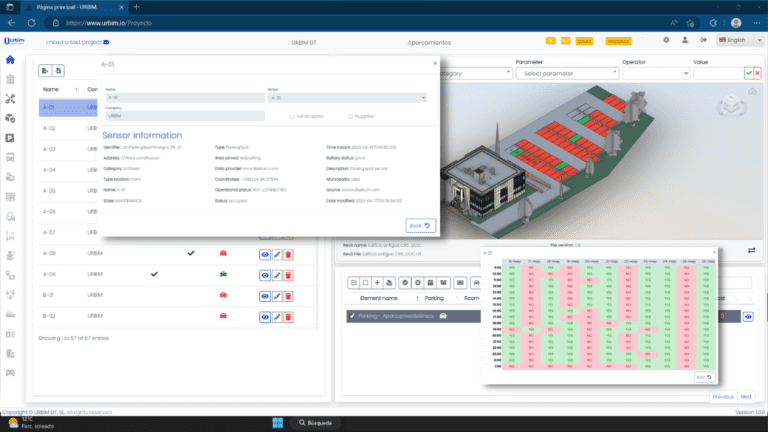Open Windows Start button on taskbar
Screen dimensions: 768x432
(x=278, y=423)
